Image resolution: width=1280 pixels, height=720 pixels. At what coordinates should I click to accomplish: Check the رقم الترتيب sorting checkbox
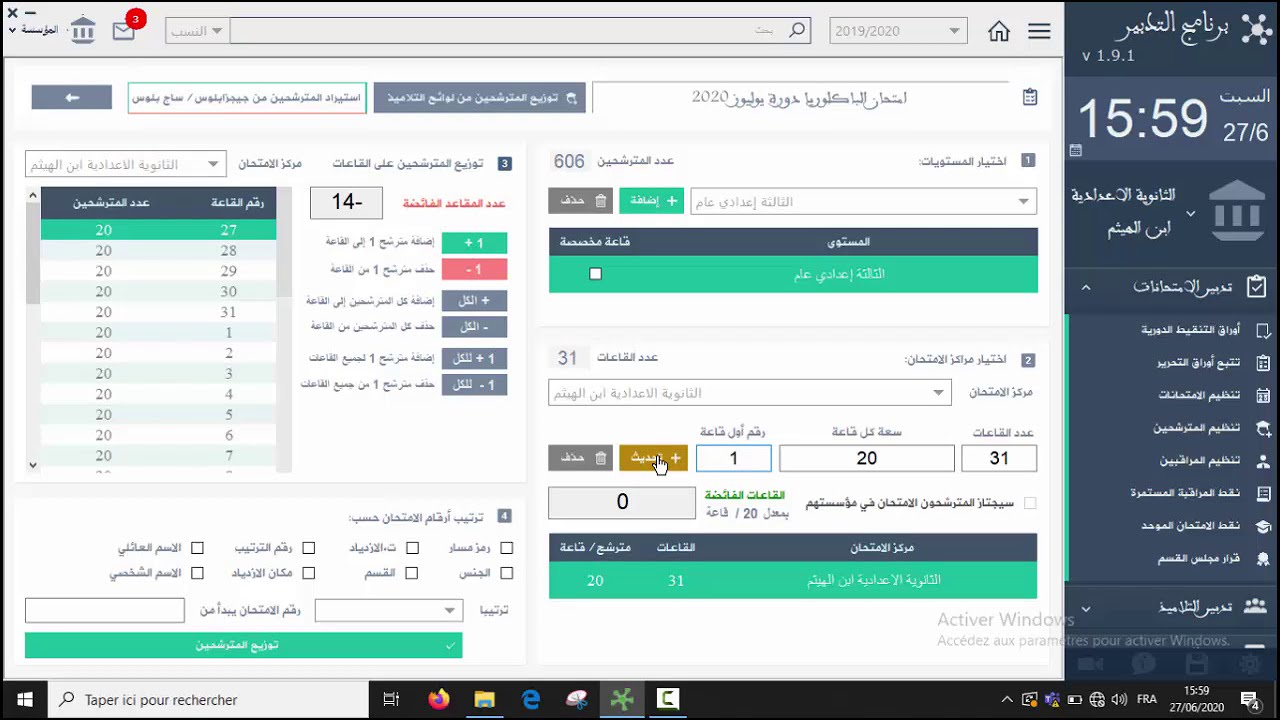[x=308, y=548]
